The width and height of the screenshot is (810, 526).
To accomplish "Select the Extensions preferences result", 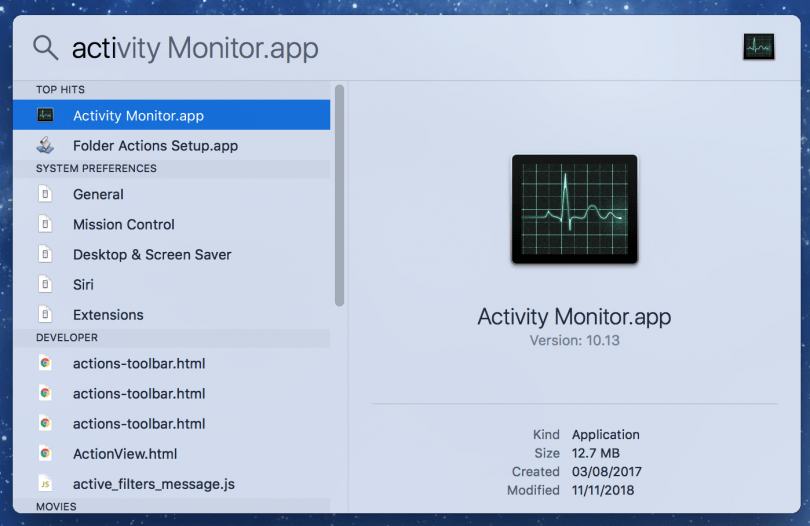I will click(172, 314).
